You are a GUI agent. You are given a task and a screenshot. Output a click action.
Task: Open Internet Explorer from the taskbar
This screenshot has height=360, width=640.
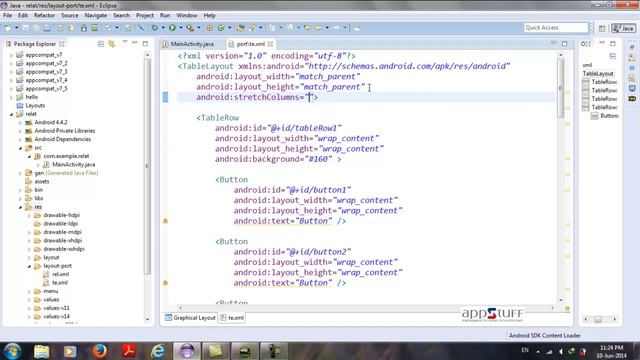click(158, 351)
